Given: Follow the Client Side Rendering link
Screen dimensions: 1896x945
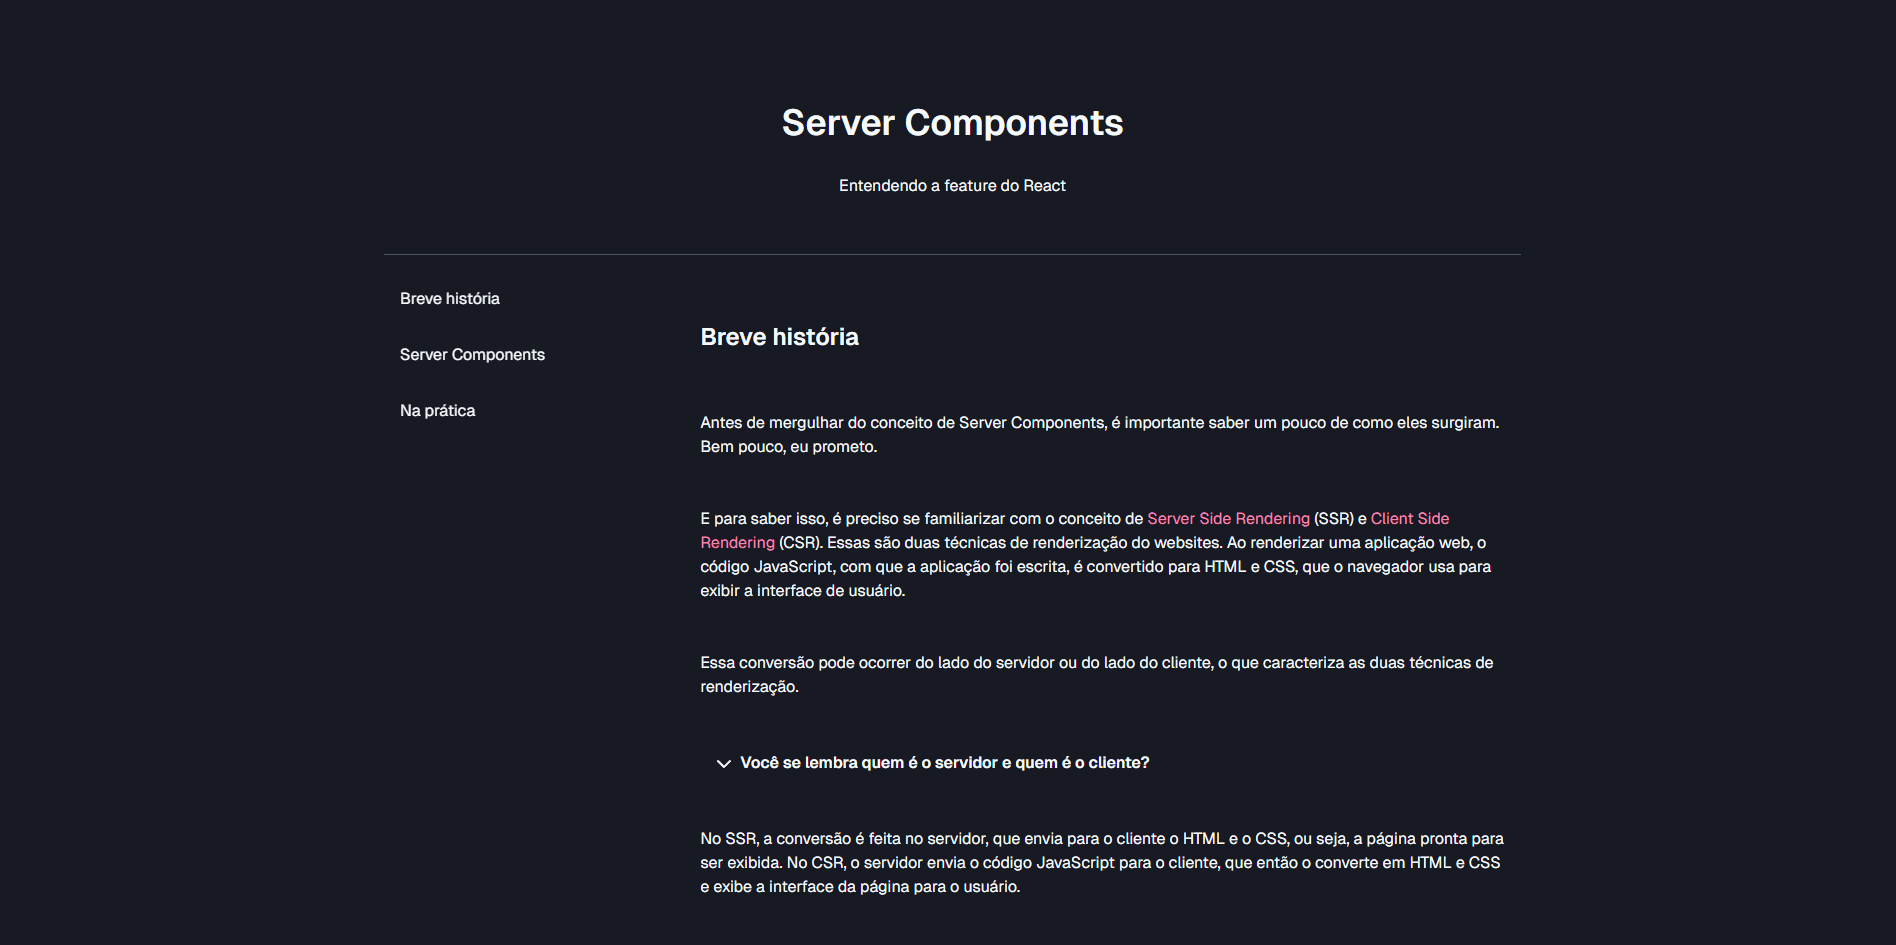Looking at the screenshot, I should pyautogui.click(x=1410, y=519).
